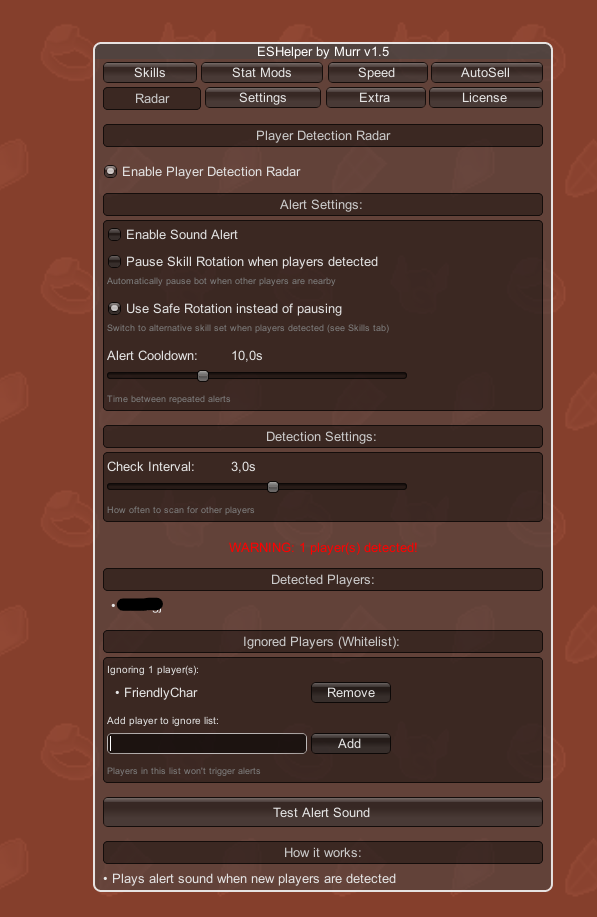Open the Extra tab

(x=375, y=98)
